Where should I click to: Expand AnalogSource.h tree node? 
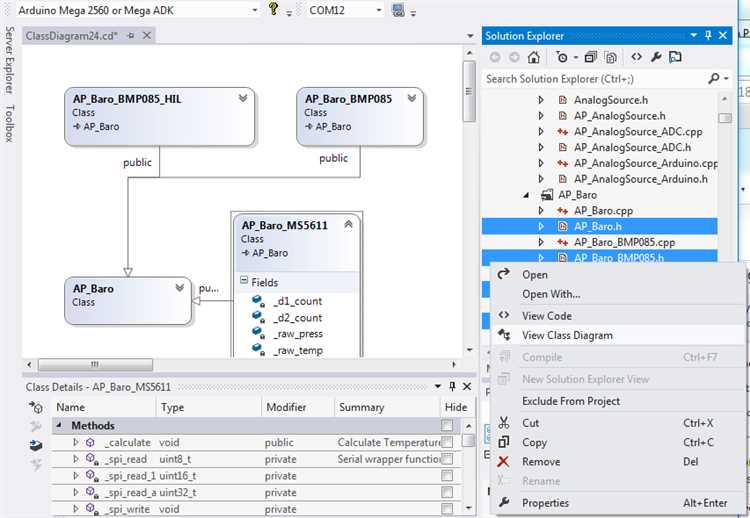pos(541,100)
